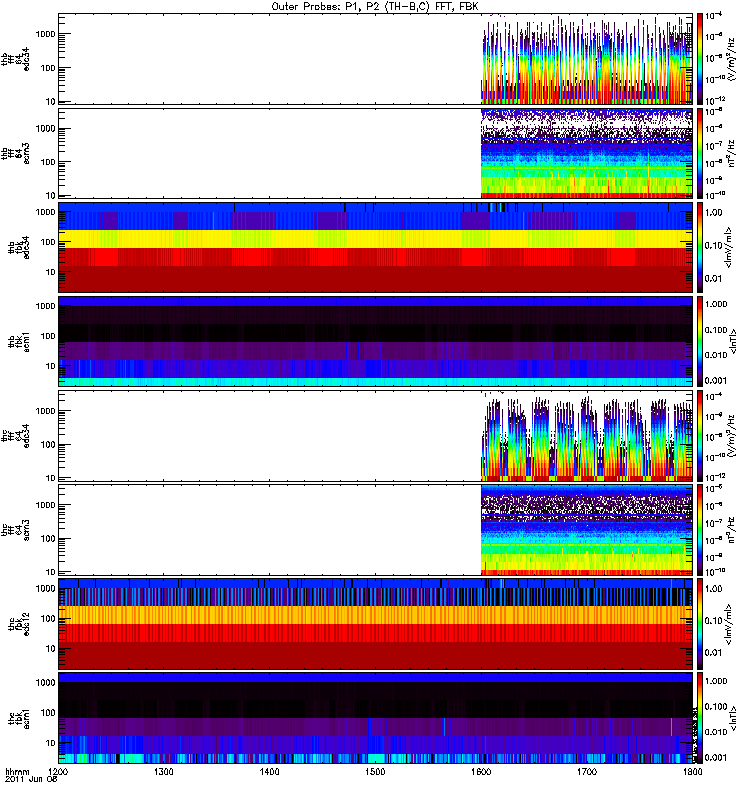Click the thb fbk edc34 panel color bar
Screen dimensions: 750x800
click(x=700, y=247)
